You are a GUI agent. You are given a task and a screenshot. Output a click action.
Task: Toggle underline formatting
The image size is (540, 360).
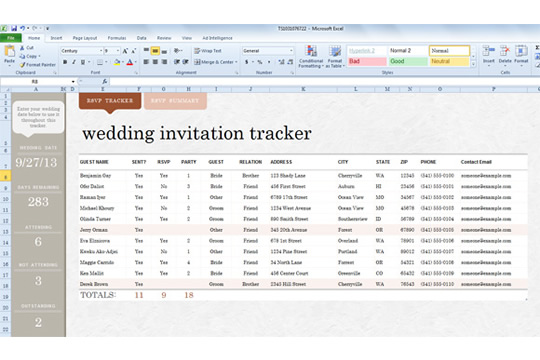click(x=83, y=62)
